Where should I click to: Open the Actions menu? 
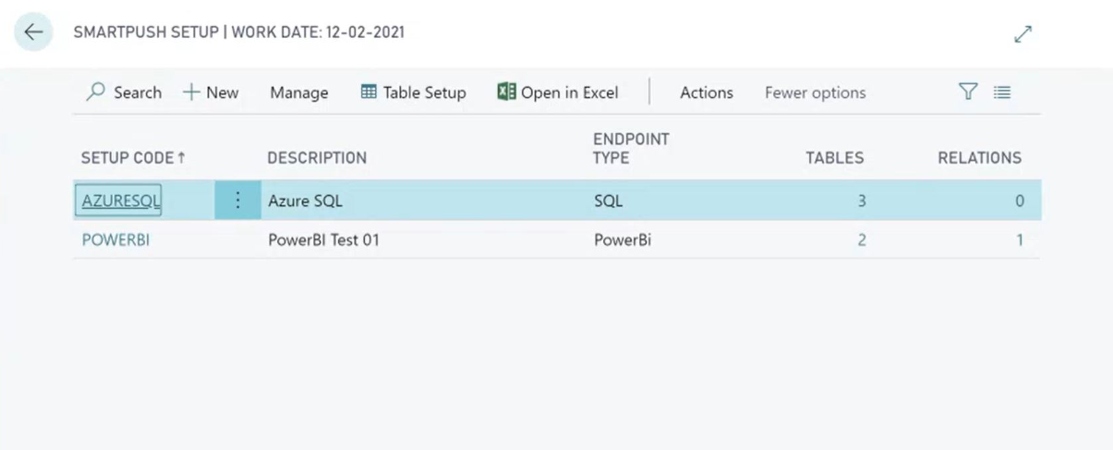click(706, 92)
